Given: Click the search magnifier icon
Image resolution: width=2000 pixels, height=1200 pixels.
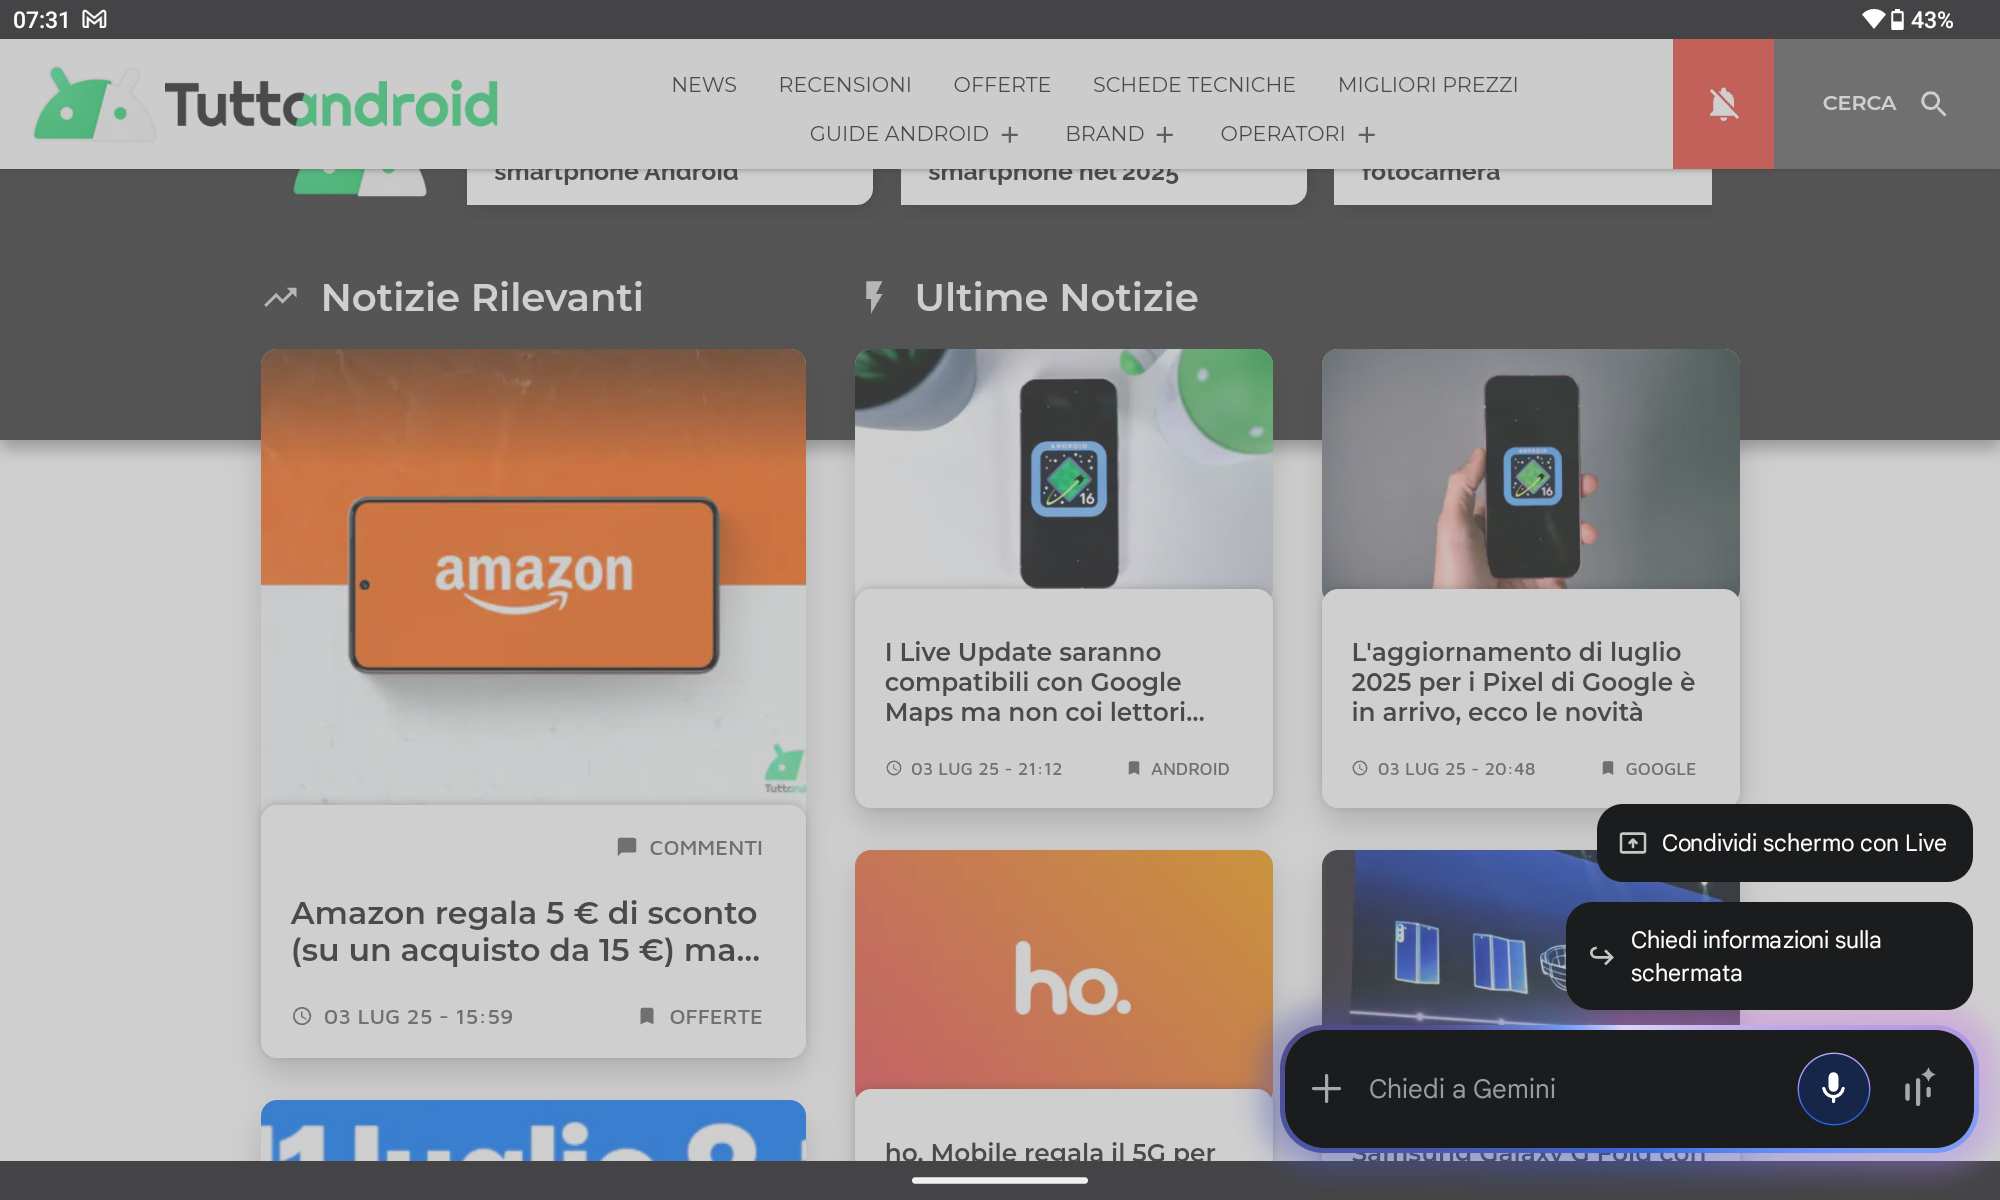Looking at the screenshot, I should click(1934, 104).
